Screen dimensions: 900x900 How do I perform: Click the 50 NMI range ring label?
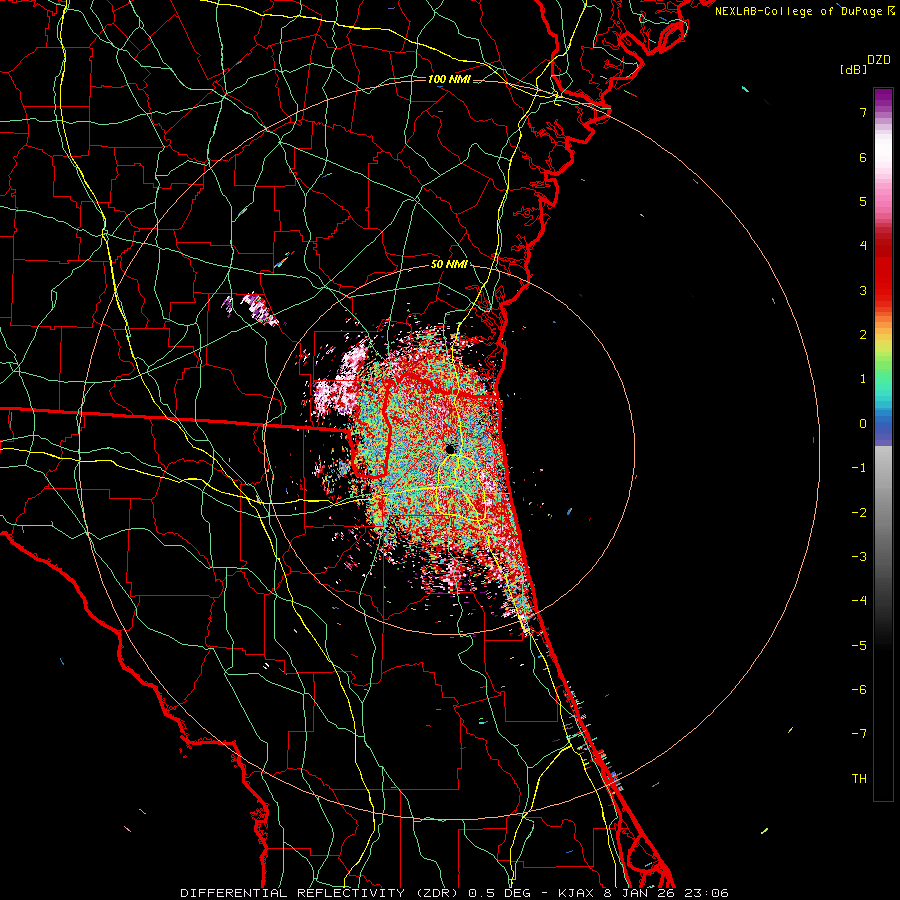[x=449, y=265]
